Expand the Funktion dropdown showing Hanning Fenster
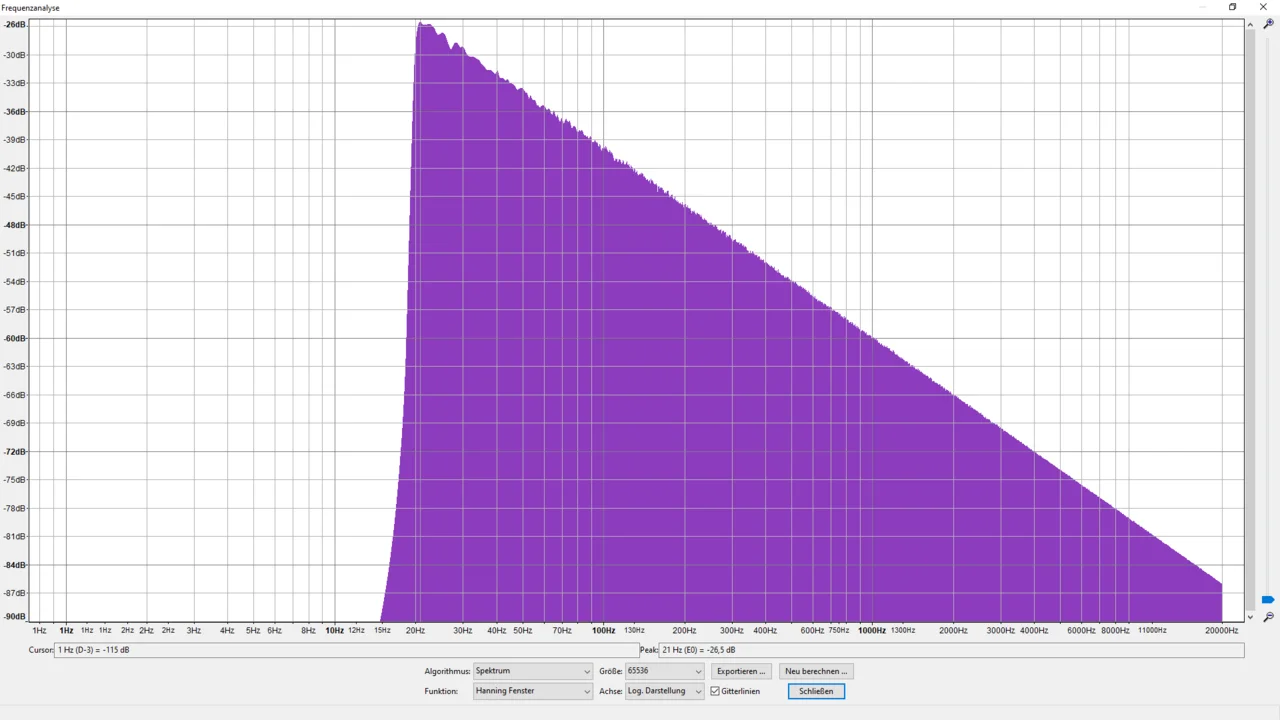The height and width of the screenshot is (720, 1280). [532, 691]
